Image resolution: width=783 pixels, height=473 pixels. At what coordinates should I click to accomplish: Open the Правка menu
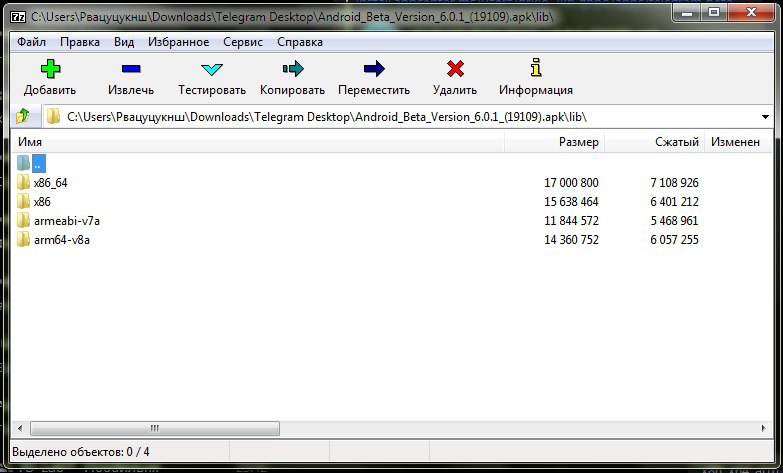[x=80, y=42]
